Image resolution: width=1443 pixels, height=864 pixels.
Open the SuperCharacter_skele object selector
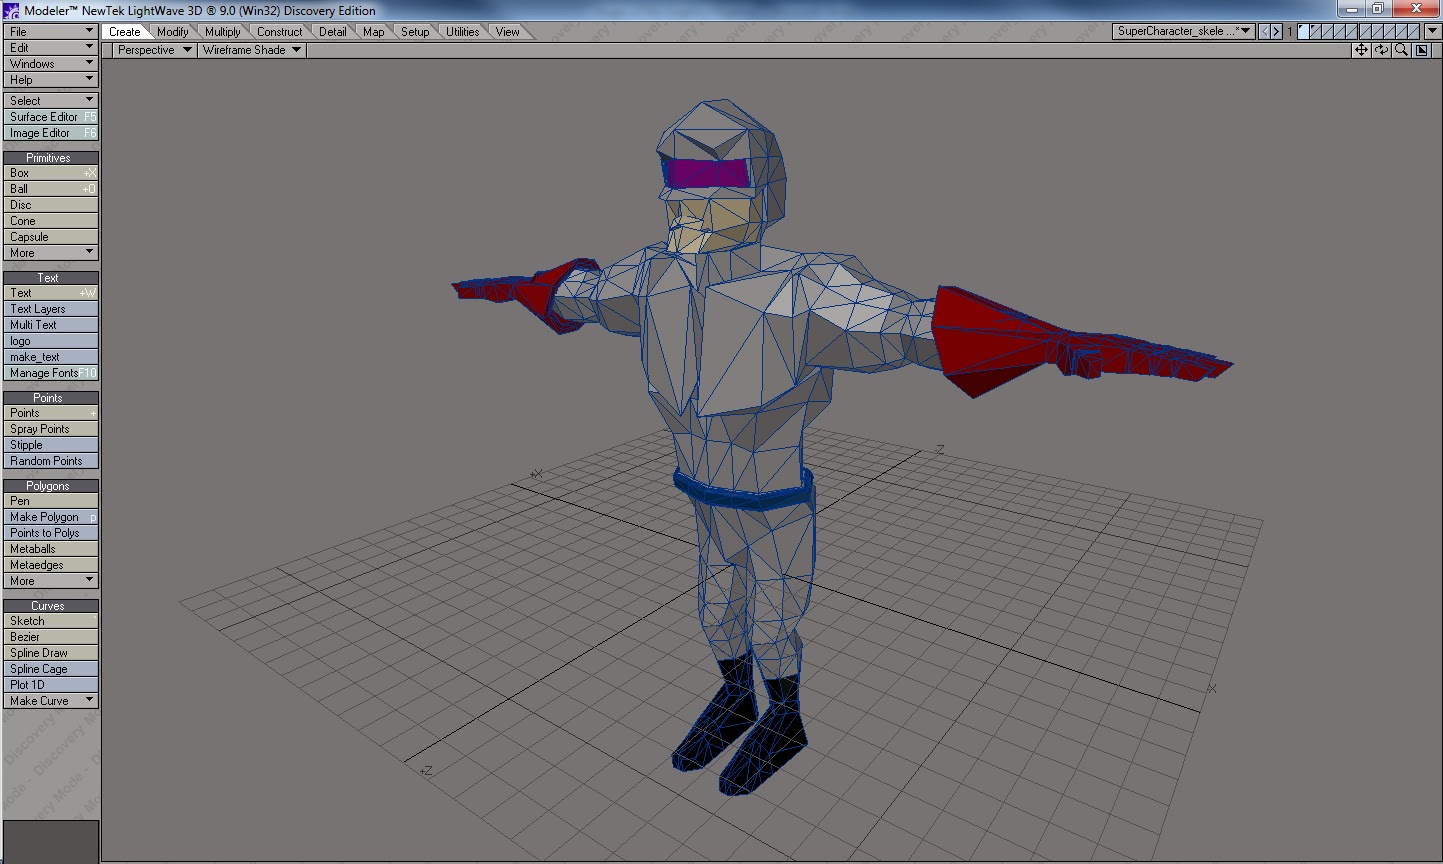pyautogui.click(x=1183, y=31)
